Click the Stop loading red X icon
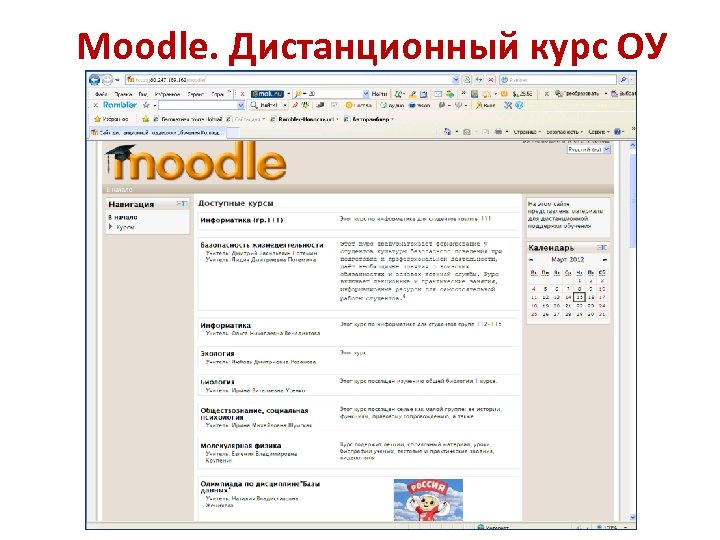The height and width of the screenshot is (540, 720). click(x=490, y=80)
